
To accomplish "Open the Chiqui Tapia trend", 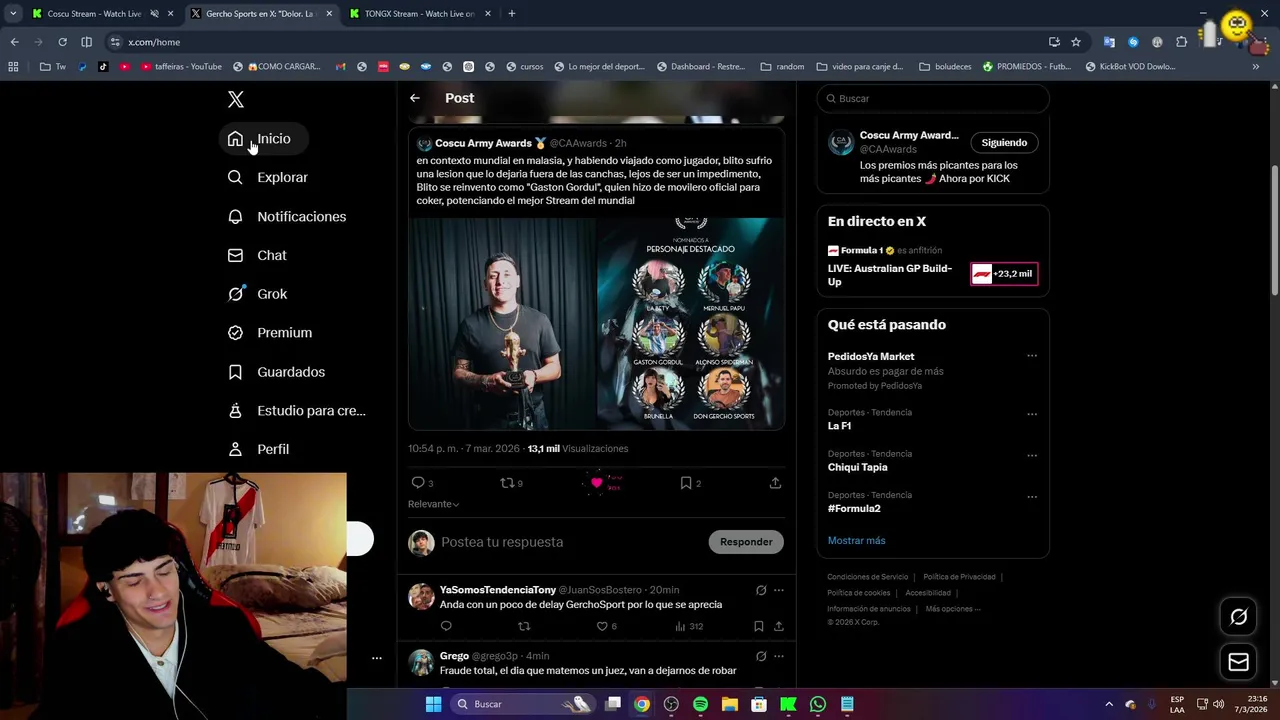I will click(x=857, y=467).
